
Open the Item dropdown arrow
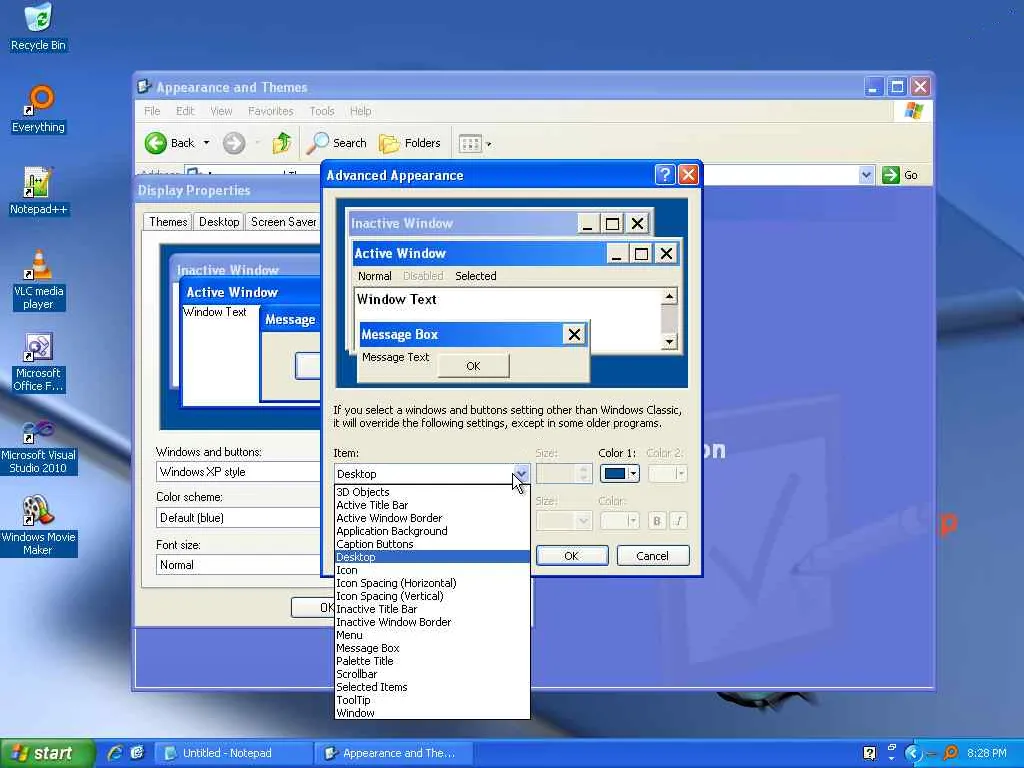(520, 473)
